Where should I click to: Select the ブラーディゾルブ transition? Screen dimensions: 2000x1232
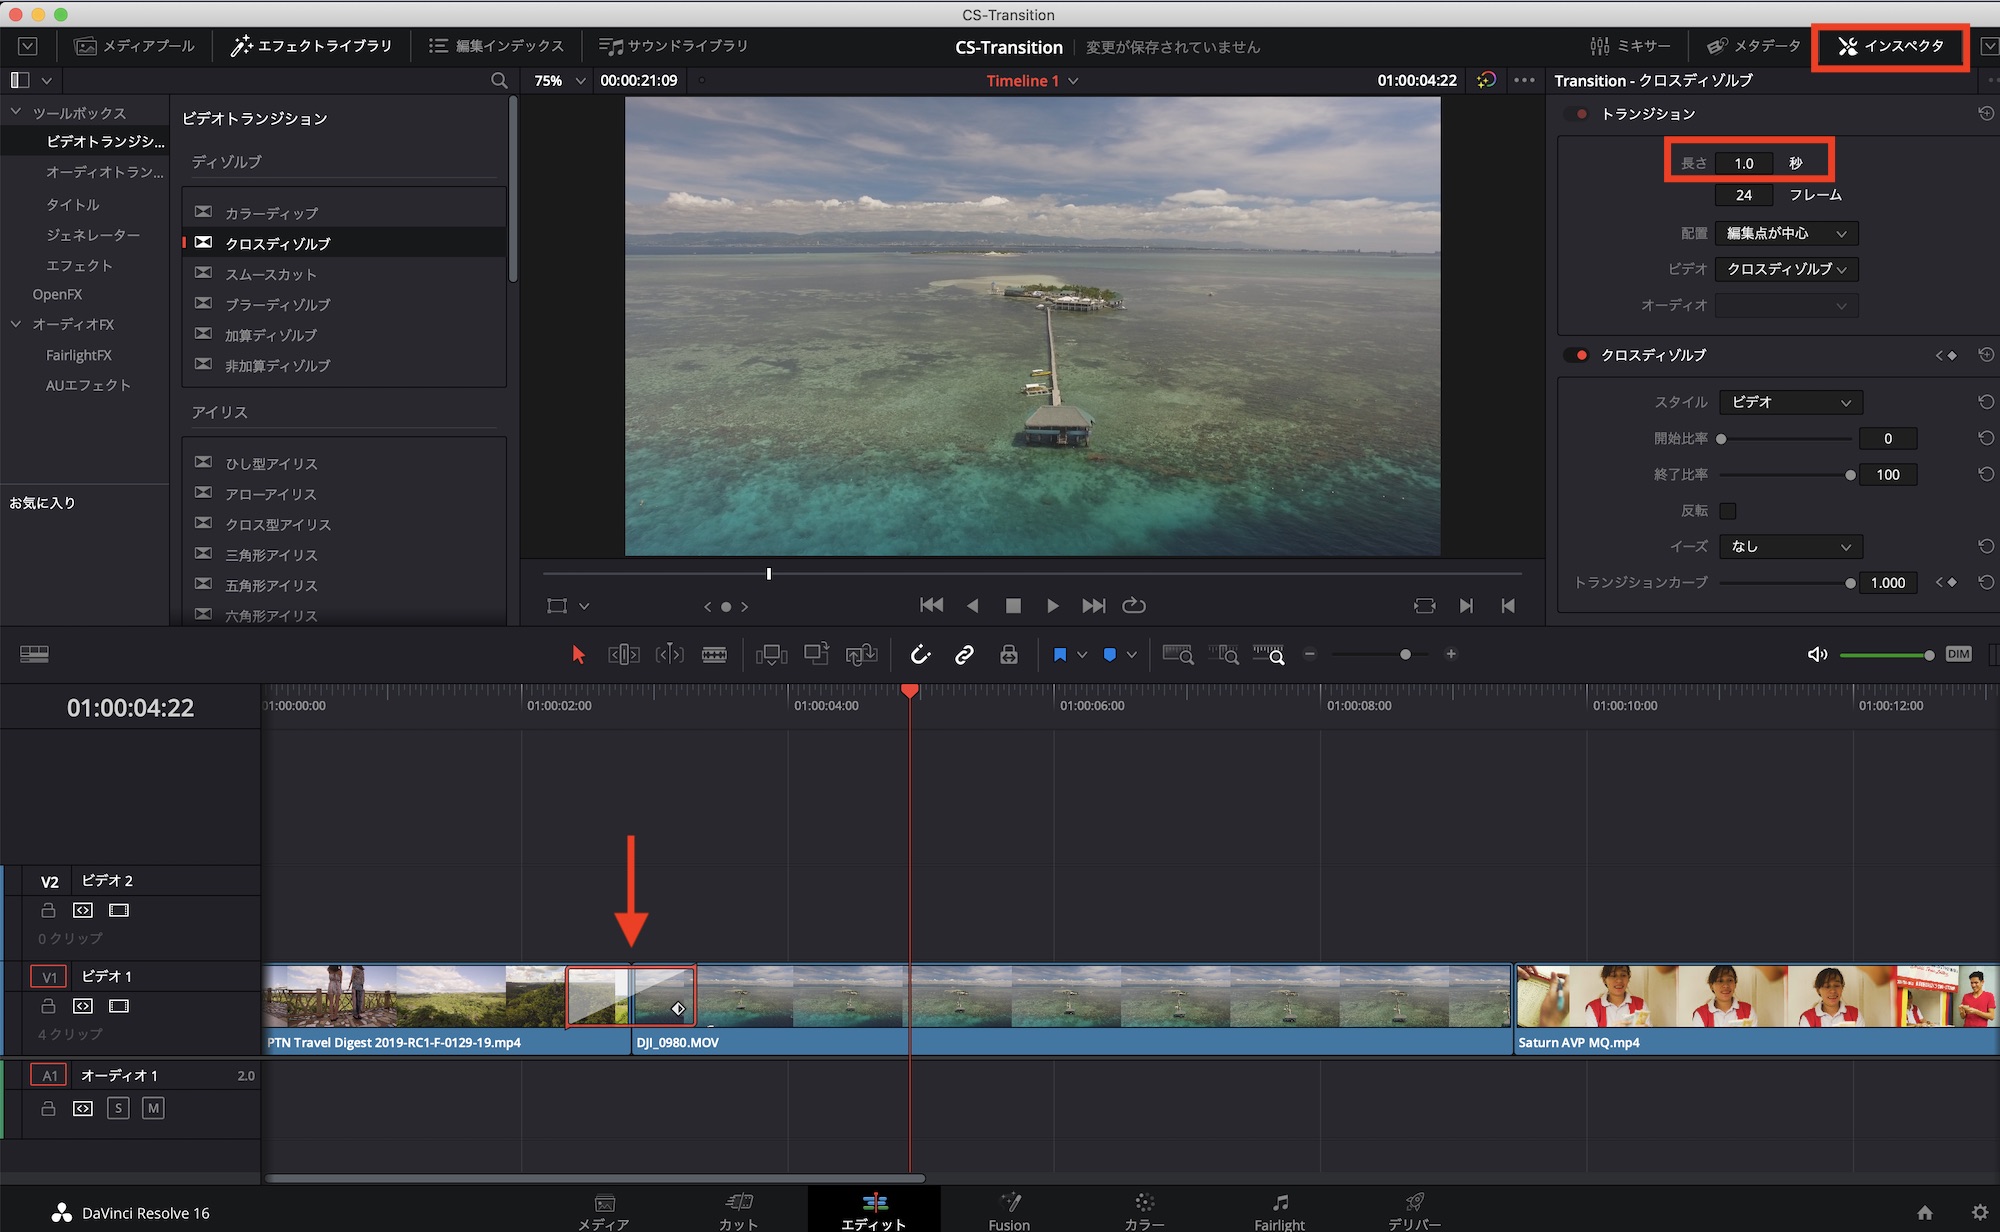[277, 305]
